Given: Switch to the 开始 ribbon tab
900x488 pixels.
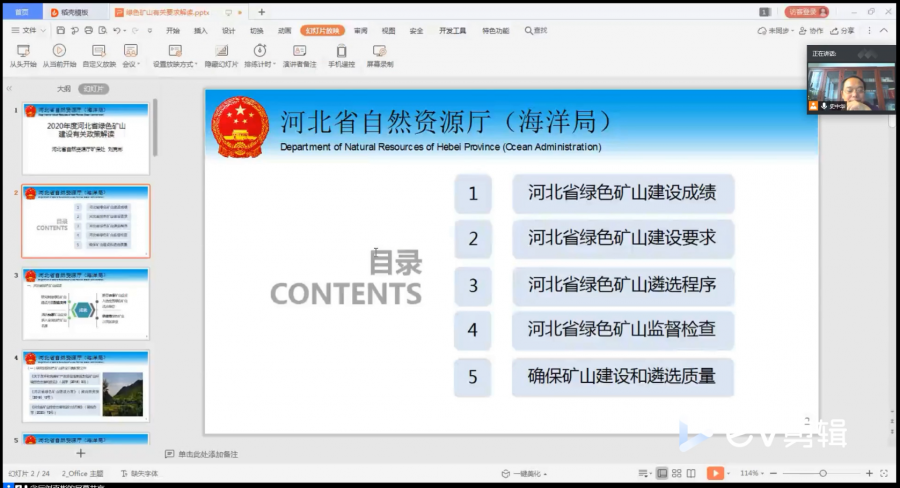Looking at the screenshot, I should [x=173, y=30].
